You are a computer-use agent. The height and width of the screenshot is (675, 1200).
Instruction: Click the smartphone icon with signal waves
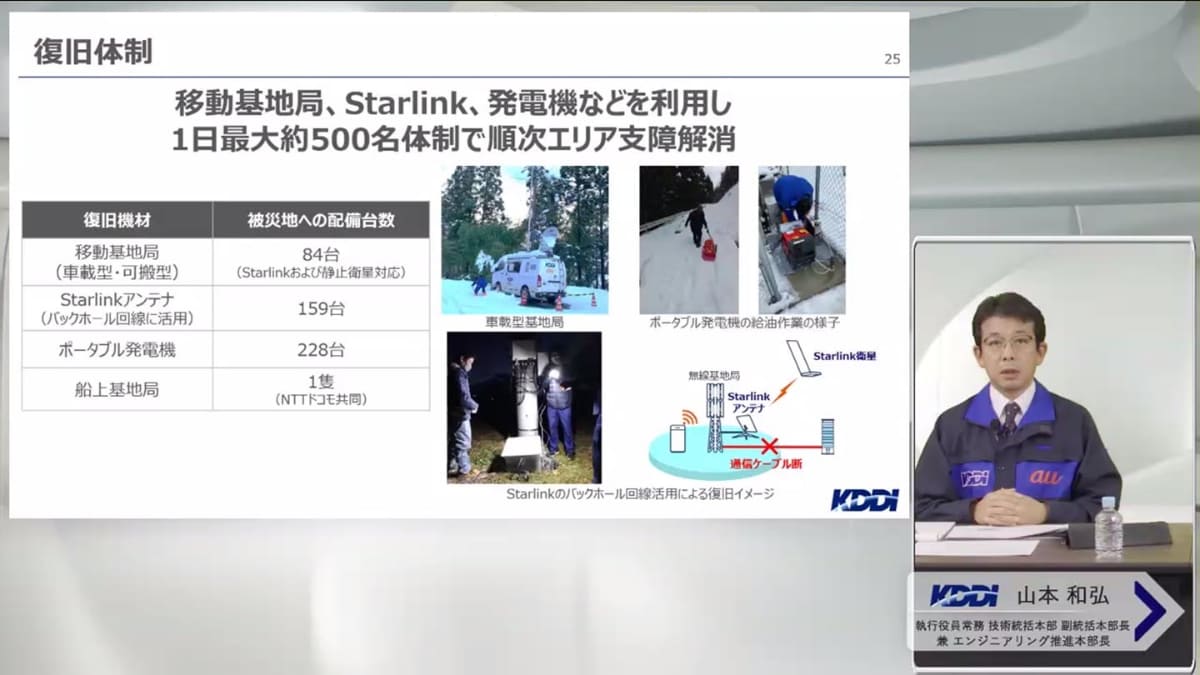tap(677, 438)
